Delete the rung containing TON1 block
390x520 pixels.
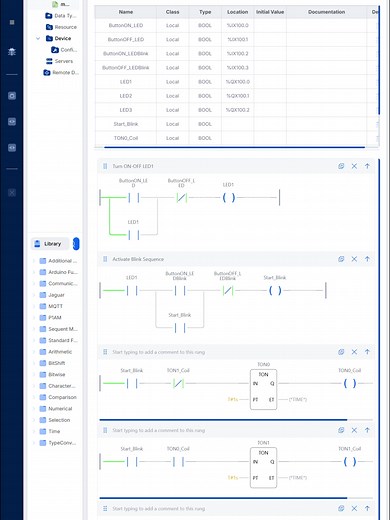coord(354,430)
